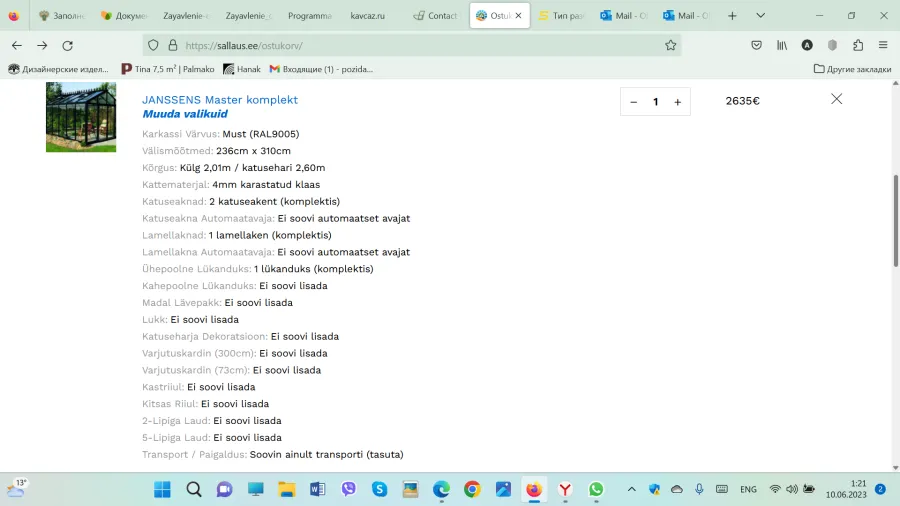Click the quantity value field

tap(655, 102)
